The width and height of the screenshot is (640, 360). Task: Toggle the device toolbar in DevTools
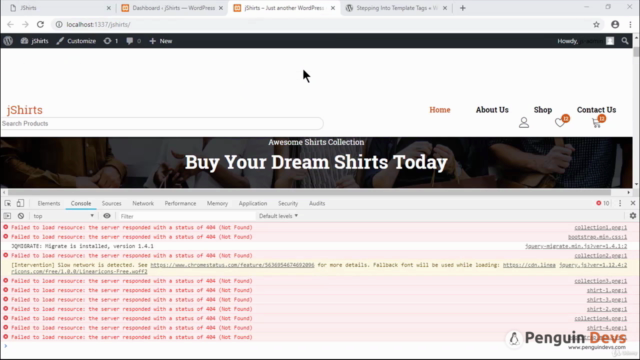coord(20,203)
